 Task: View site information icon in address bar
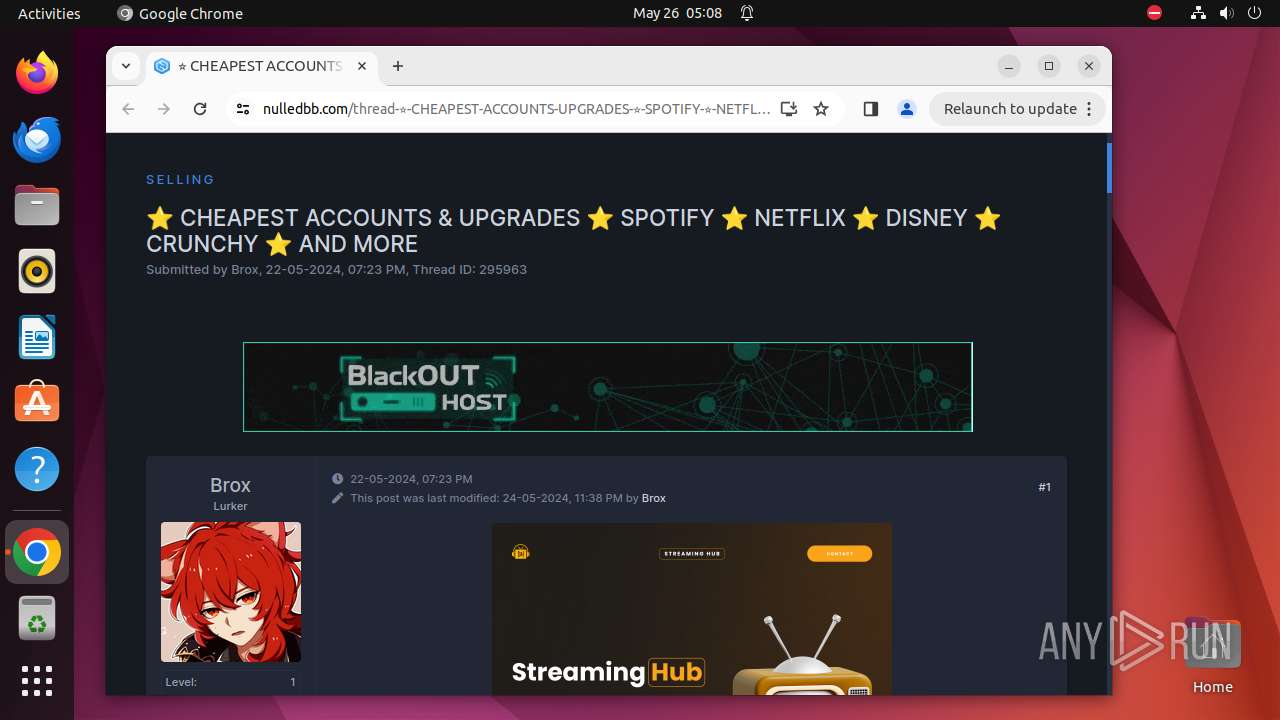pyautogui.click(x=243, y=109)
